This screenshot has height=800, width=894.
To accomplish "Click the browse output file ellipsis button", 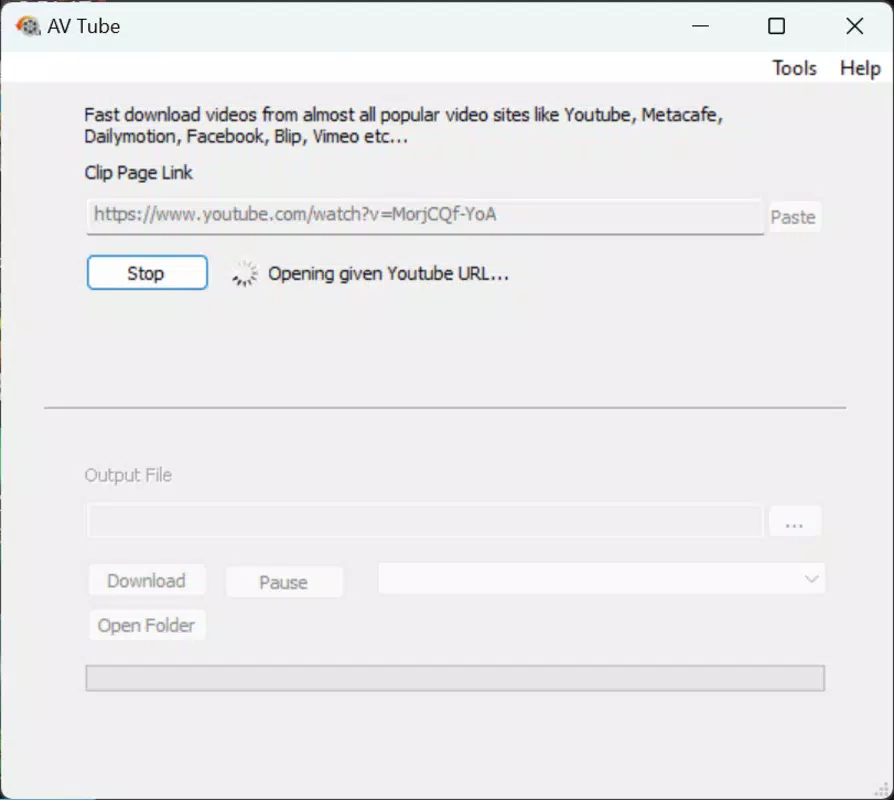I will tap(795, 521).
